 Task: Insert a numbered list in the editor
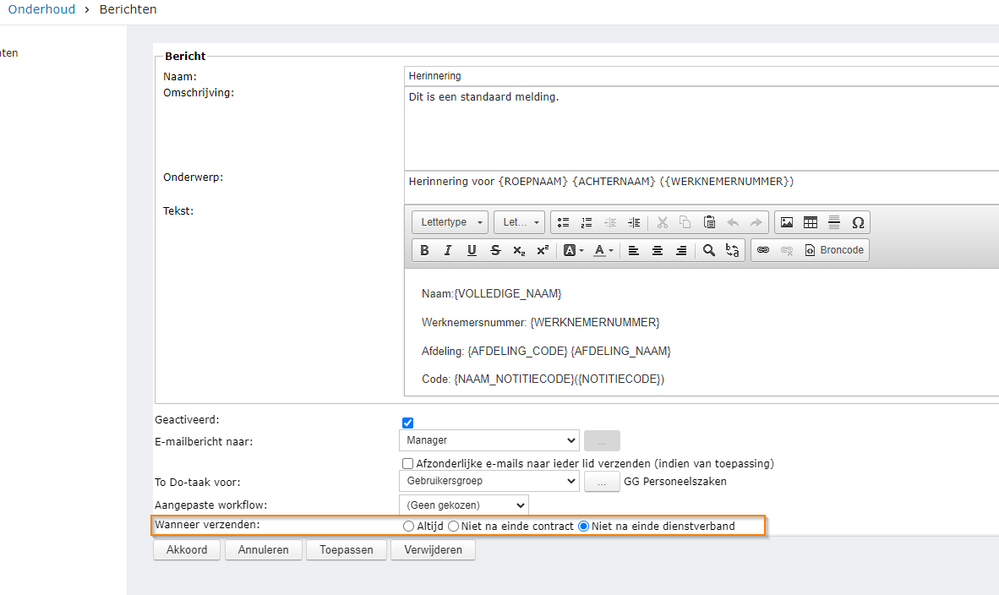587,222
